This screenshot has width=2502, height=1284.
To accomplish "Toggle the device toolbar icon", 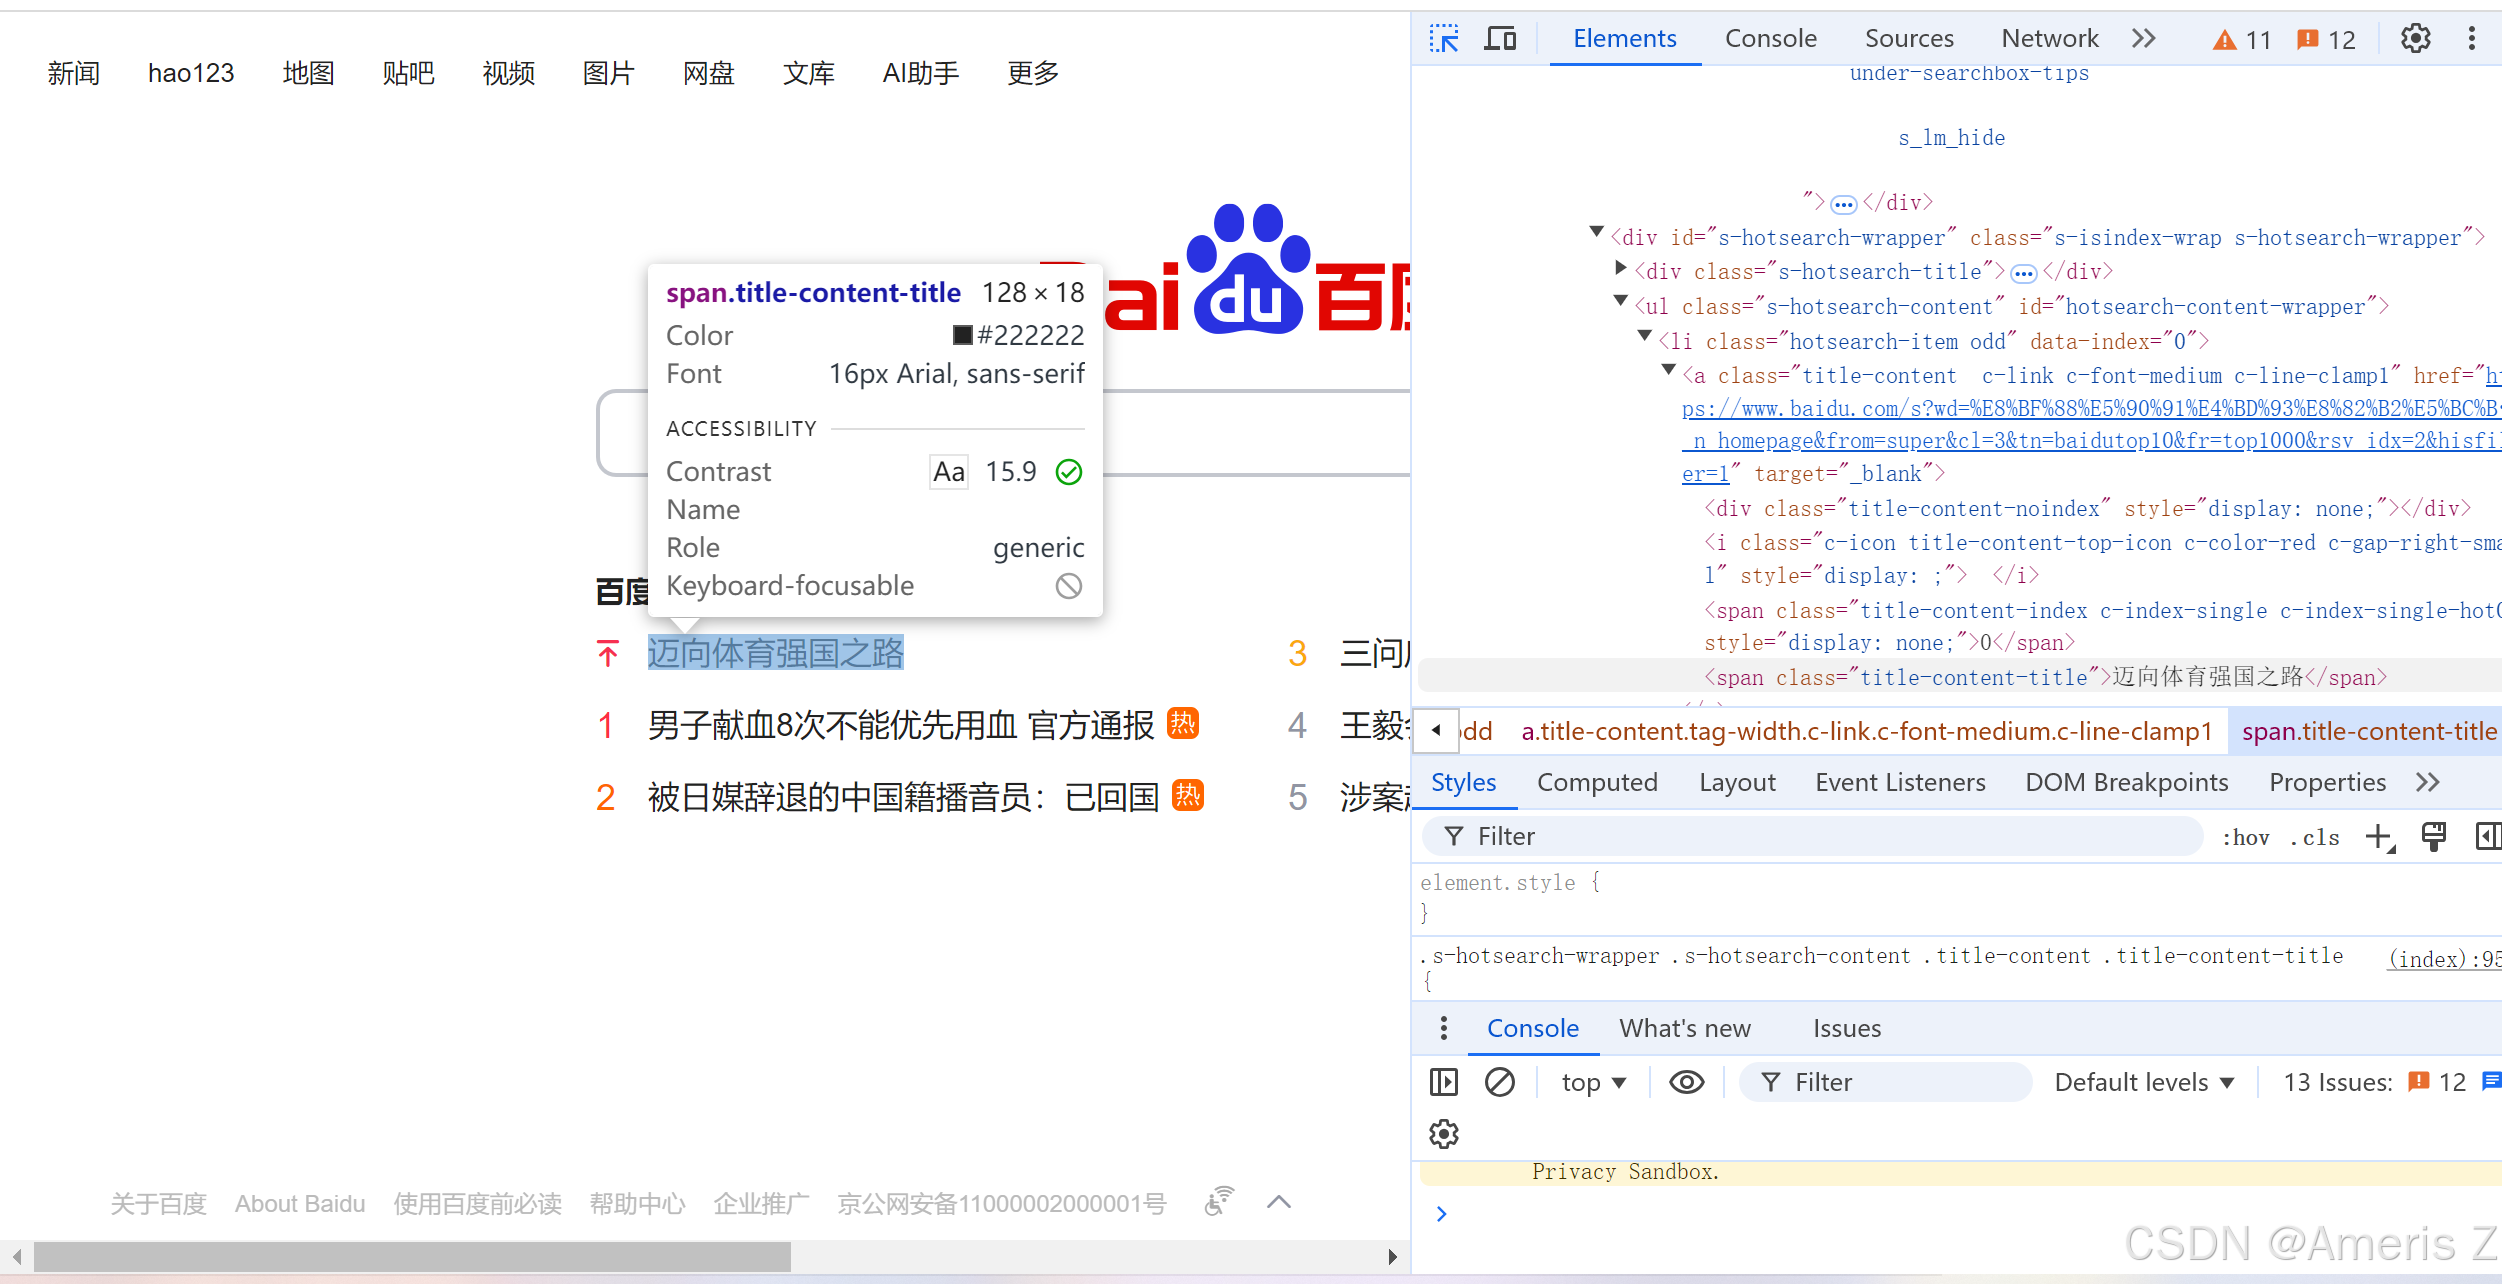I will (x=1500, y=39).
